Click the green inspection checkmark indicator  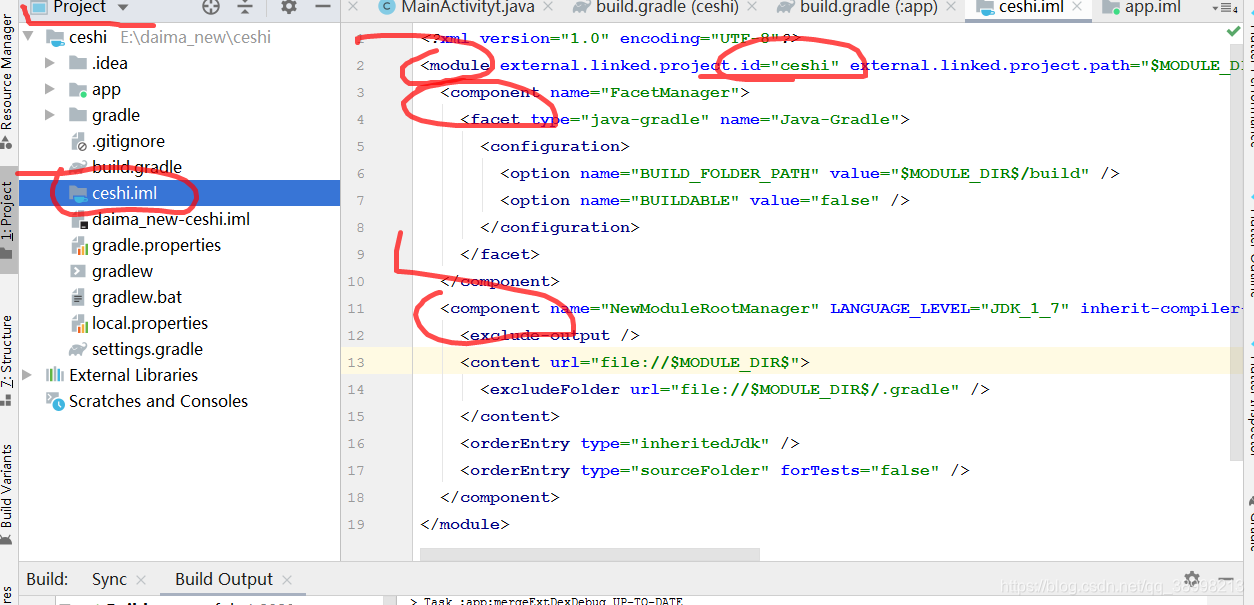pos(1233,32)
